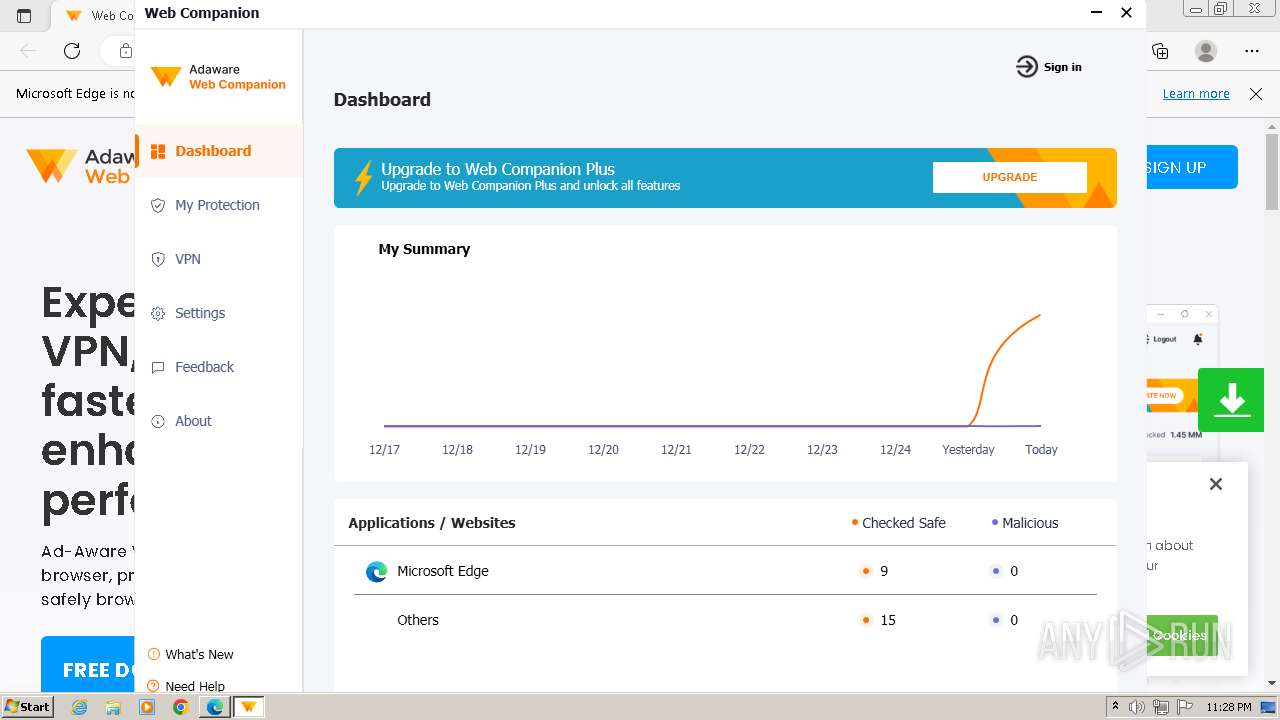
Task: Click green download button on webpage
Action: pos(1231,400)
